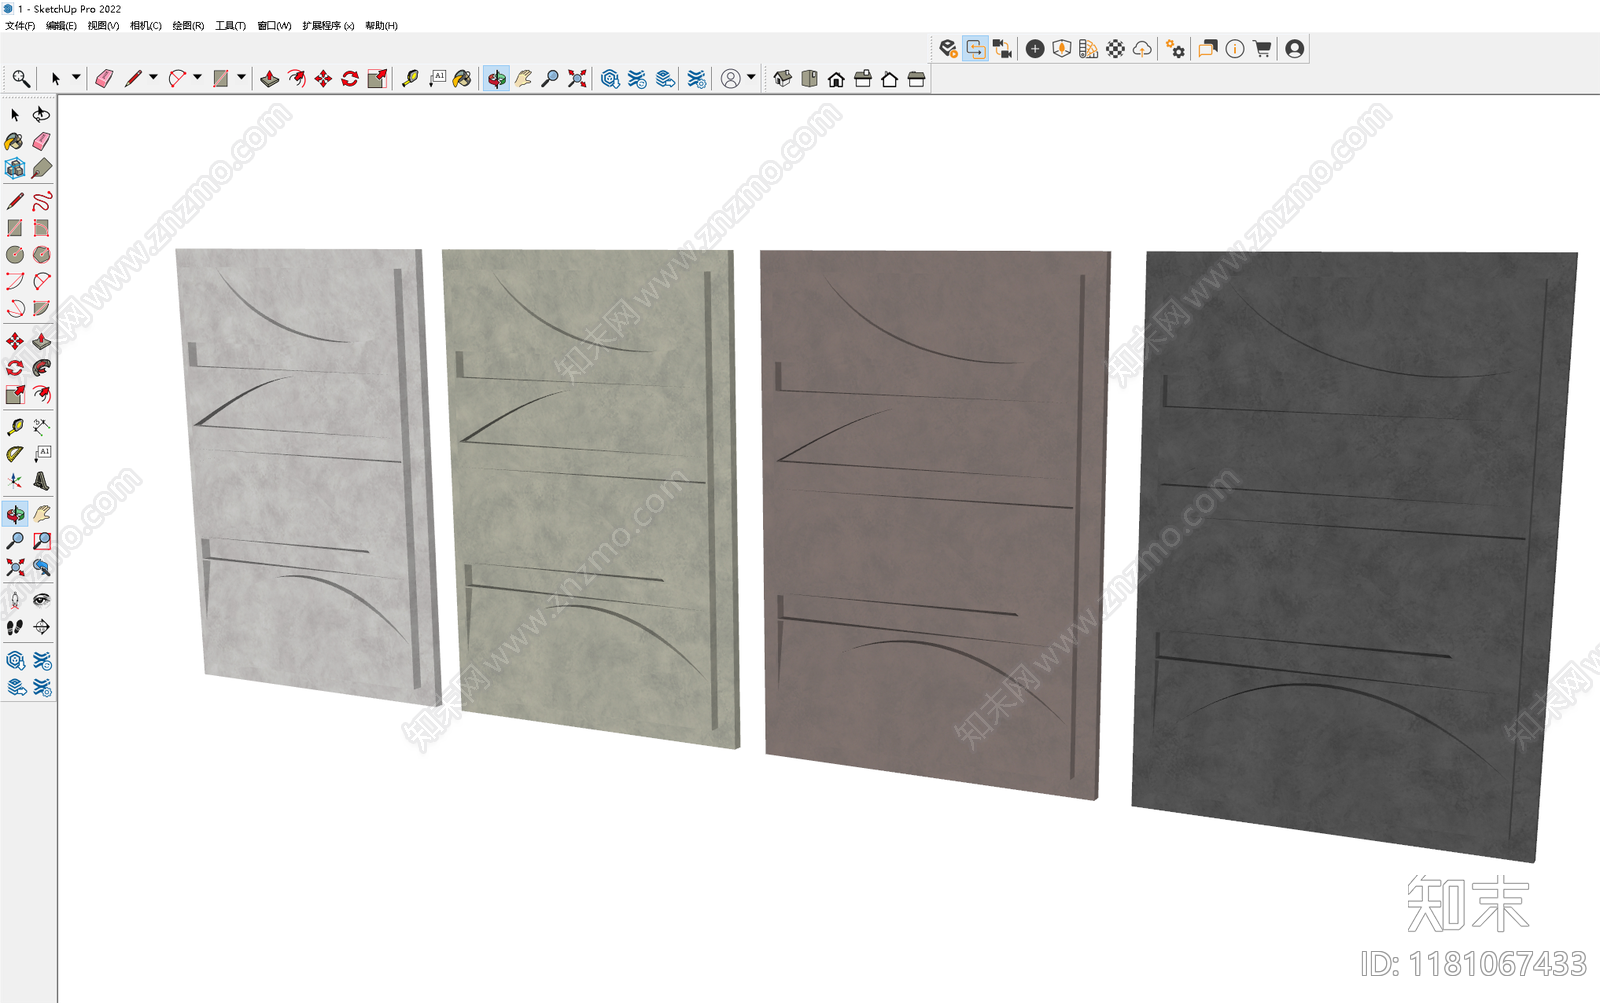Toggle Enscape Live Updates button
This screenshot has height=1003, width=1600.
(x=975, y=48)
